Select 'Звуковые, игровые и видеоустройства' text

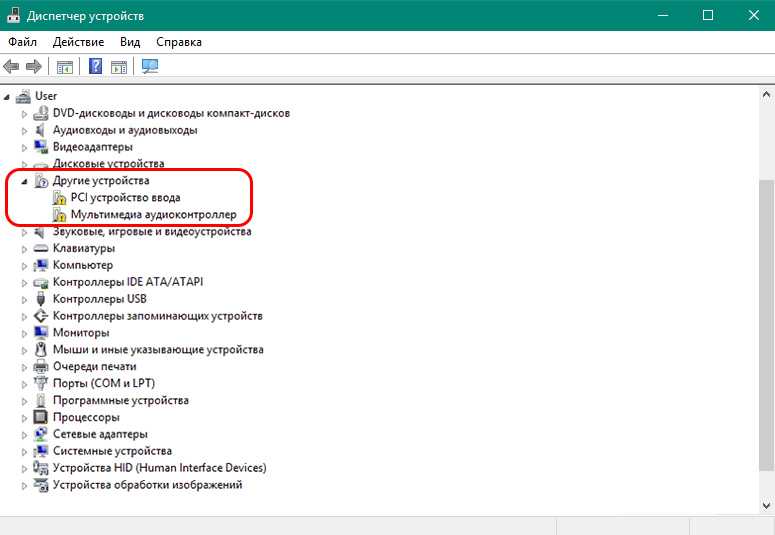(x=152, y=231)
